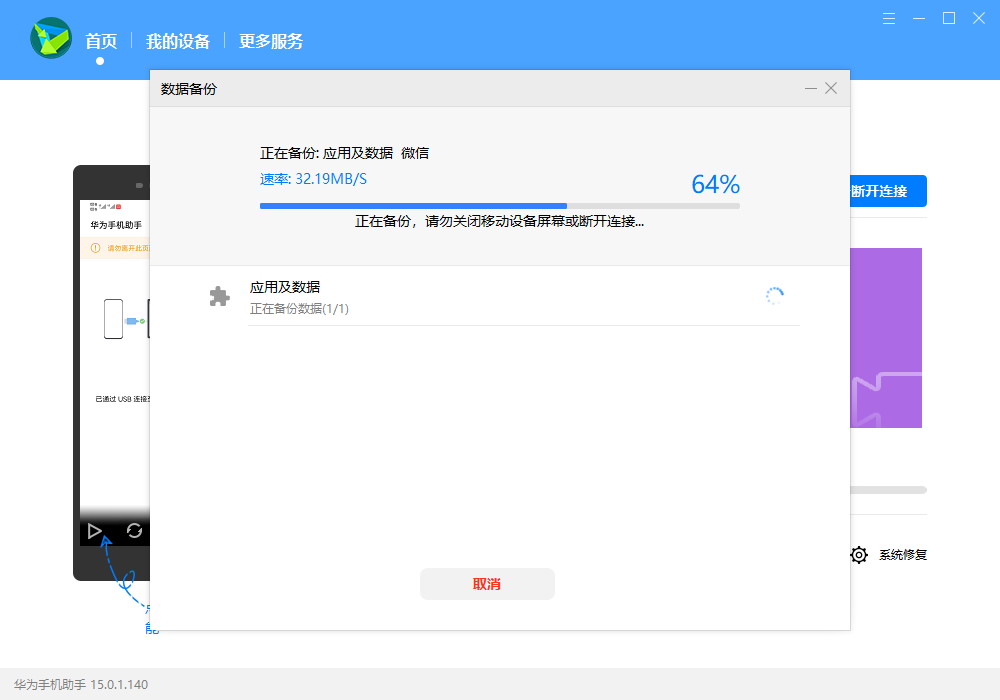Click the version text 华为手机助手 15.0.1.140
This screenshot has height=700, width=1000.
tap(81, 685)
